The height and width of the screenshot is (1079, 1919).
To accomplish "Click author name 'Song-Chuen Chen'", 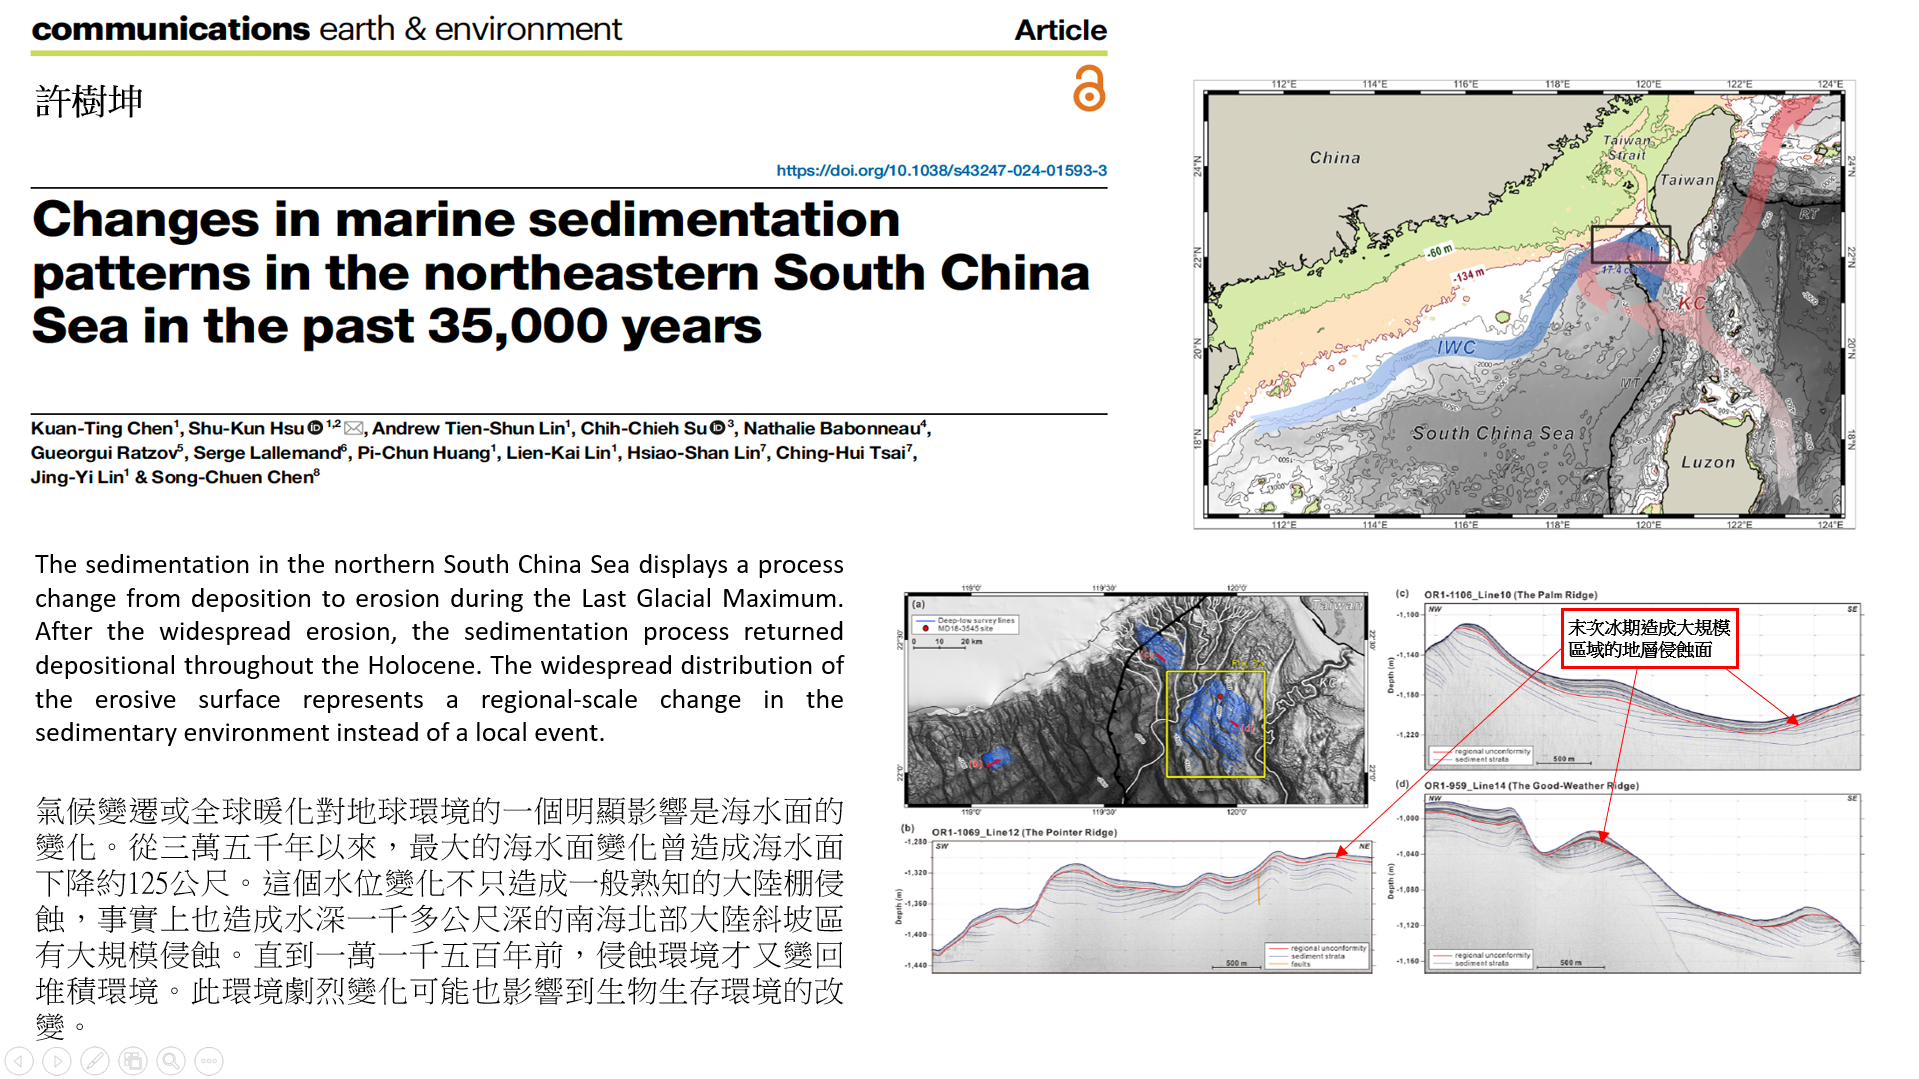I will (233, 477).
